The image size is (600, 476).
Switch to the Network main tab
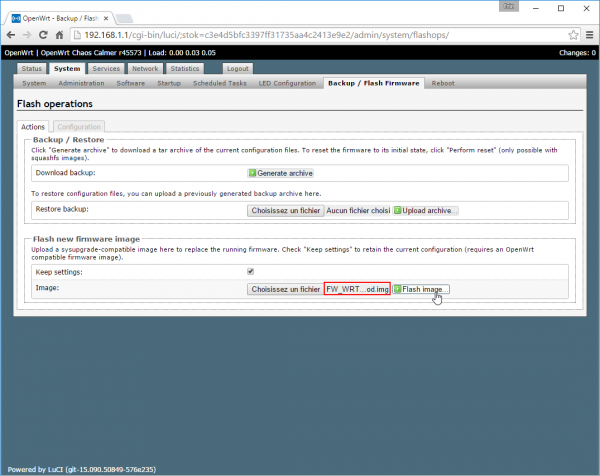coord(145,69)
